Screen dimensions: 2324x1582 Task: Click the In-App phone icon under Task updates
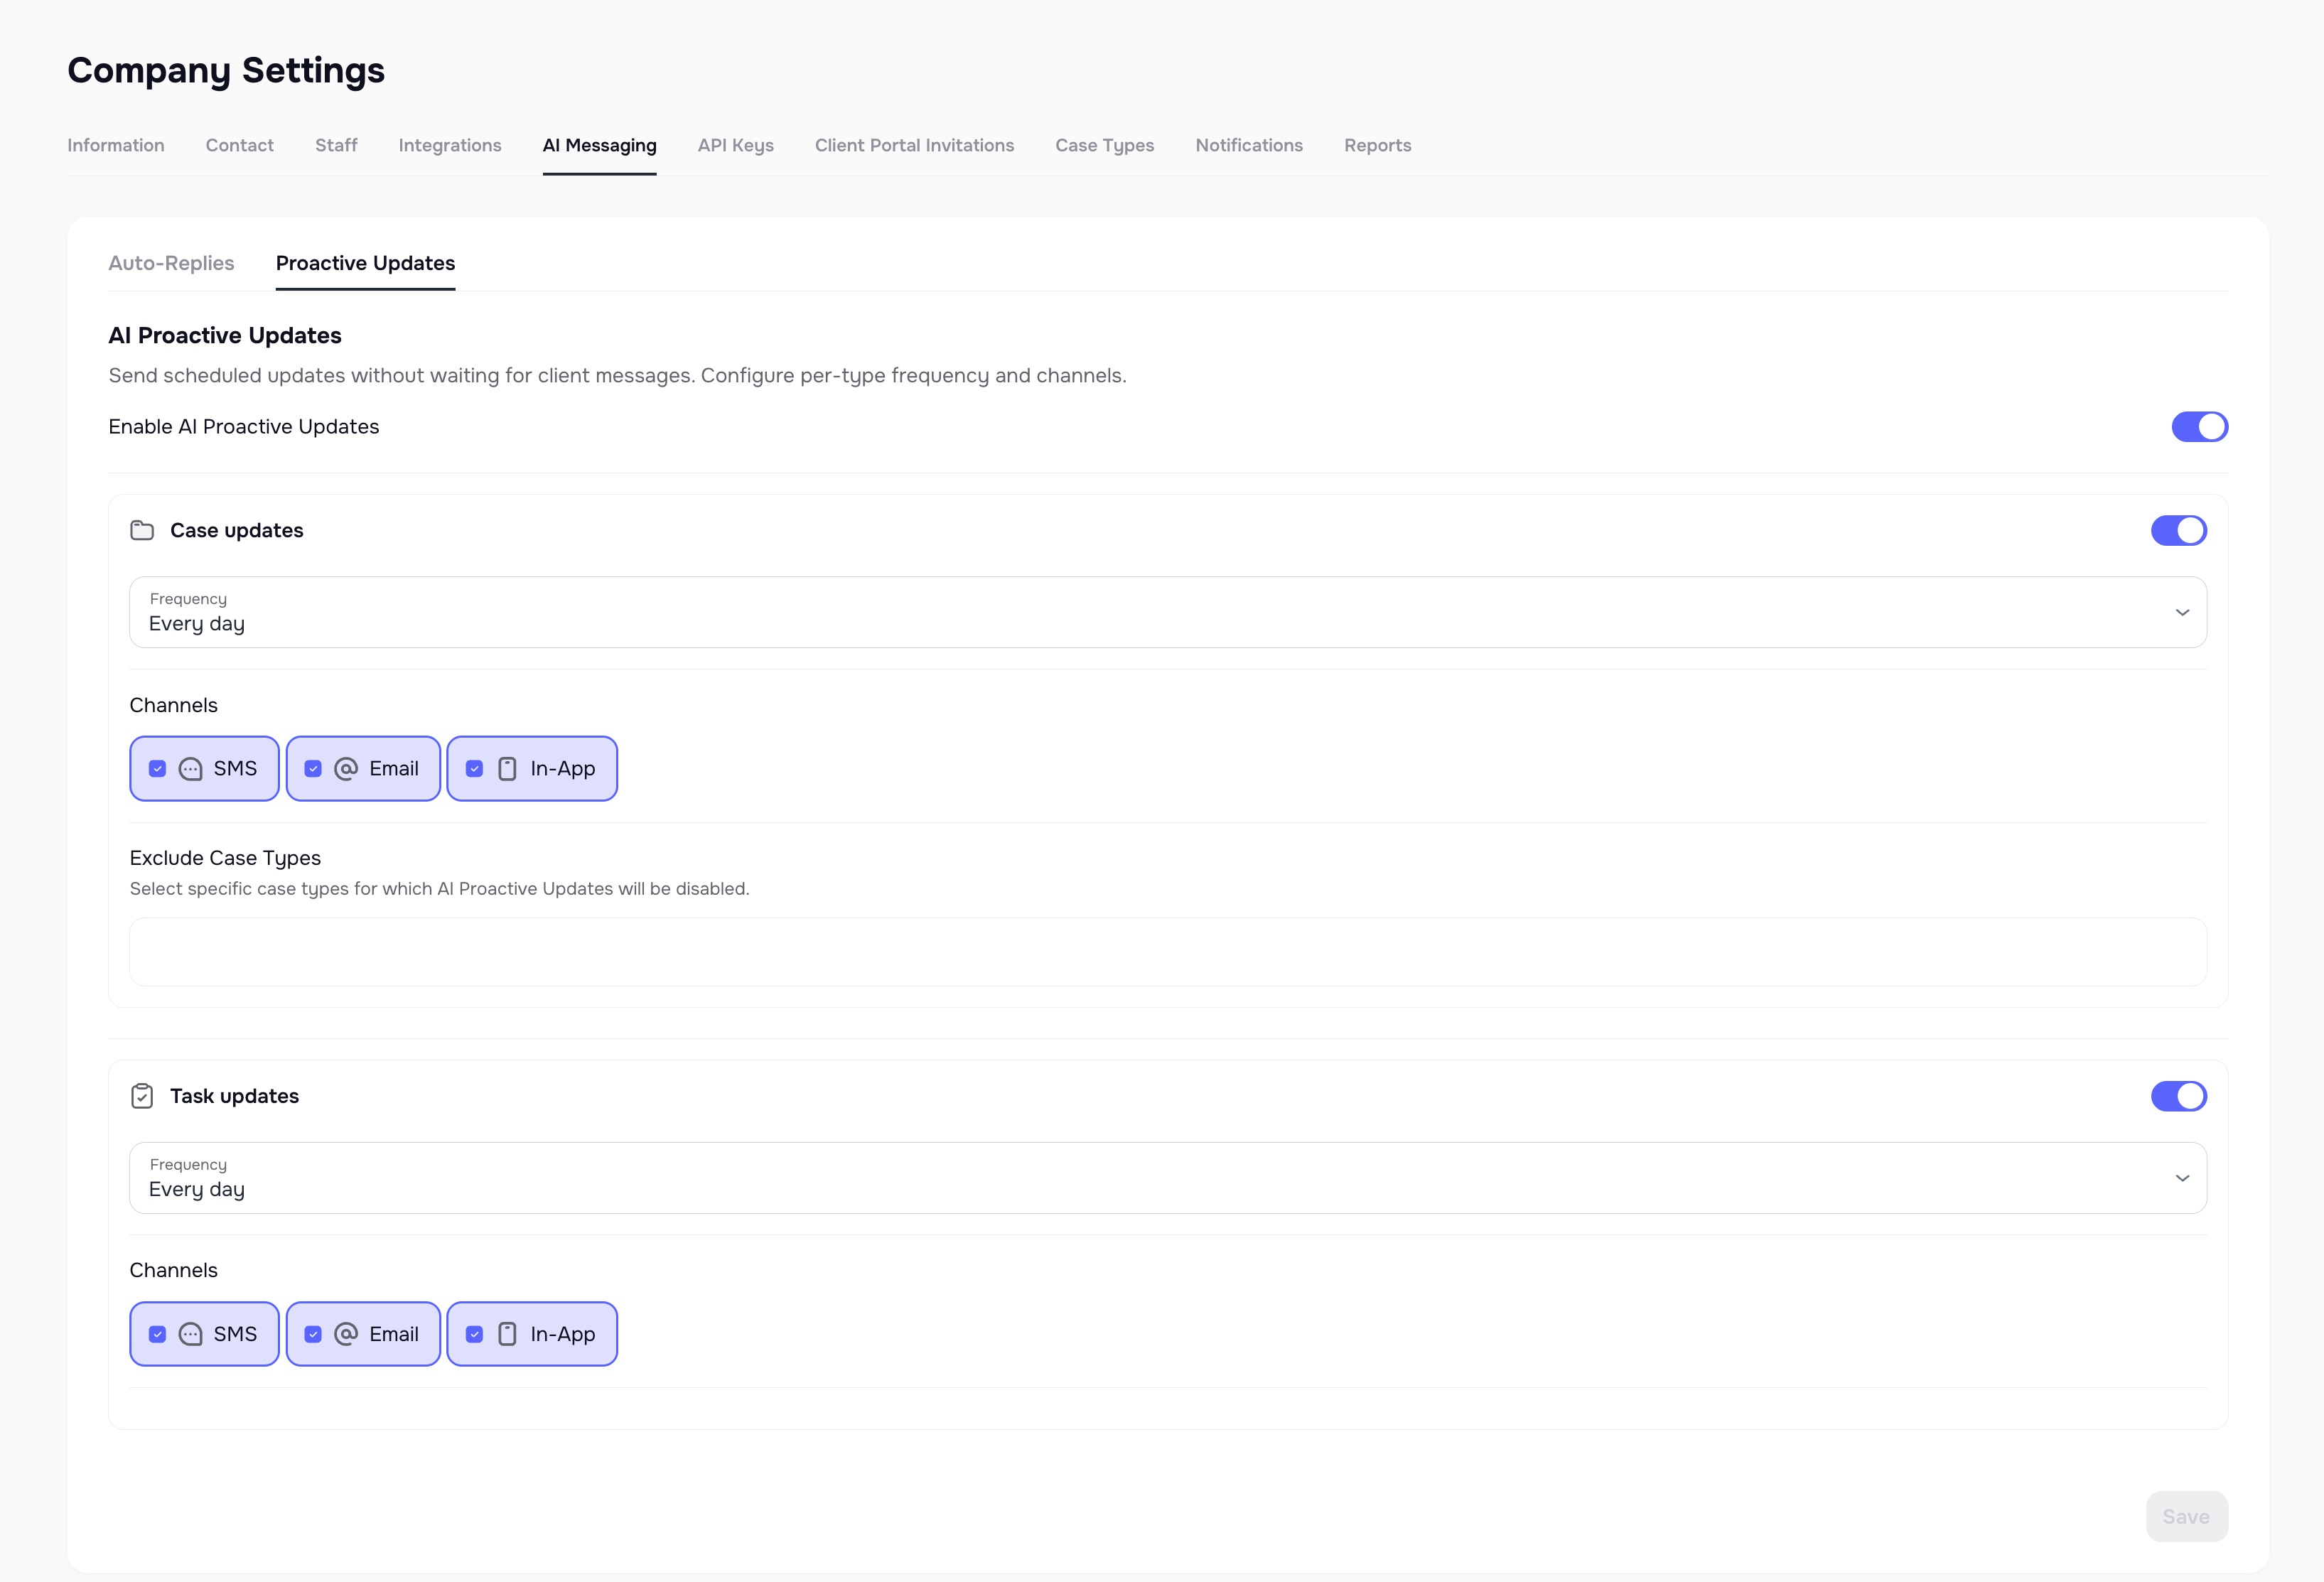coord(507,1333)
